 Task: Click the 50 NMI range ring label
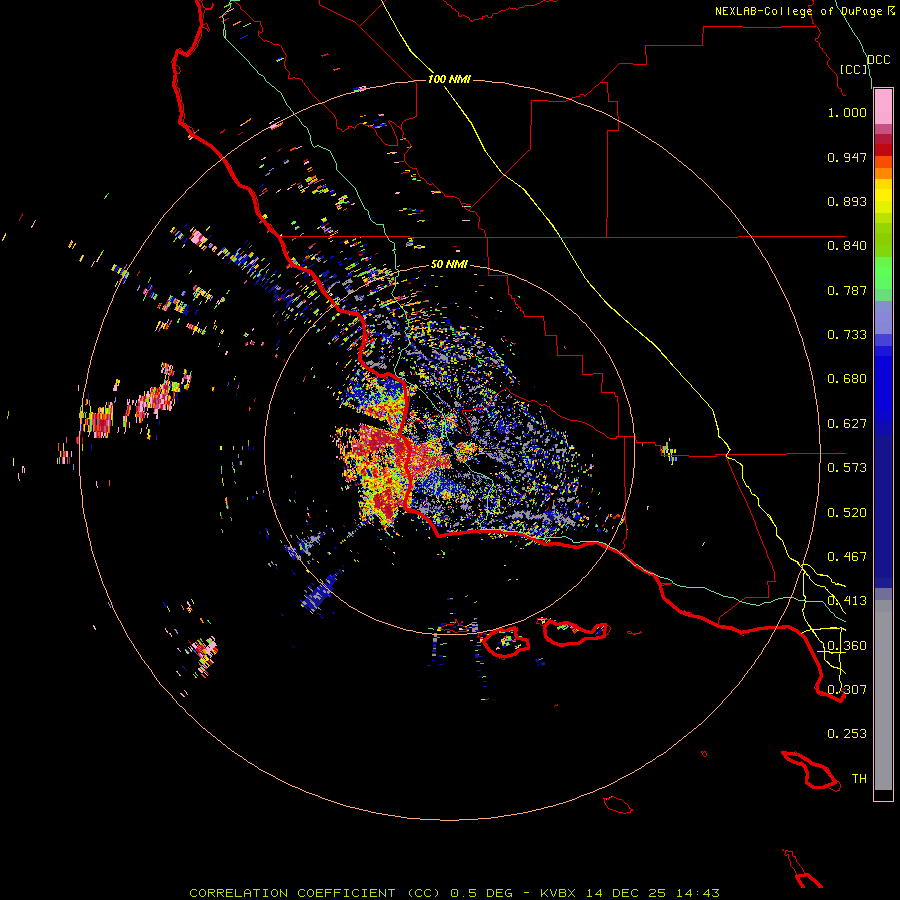pos(449,265)
